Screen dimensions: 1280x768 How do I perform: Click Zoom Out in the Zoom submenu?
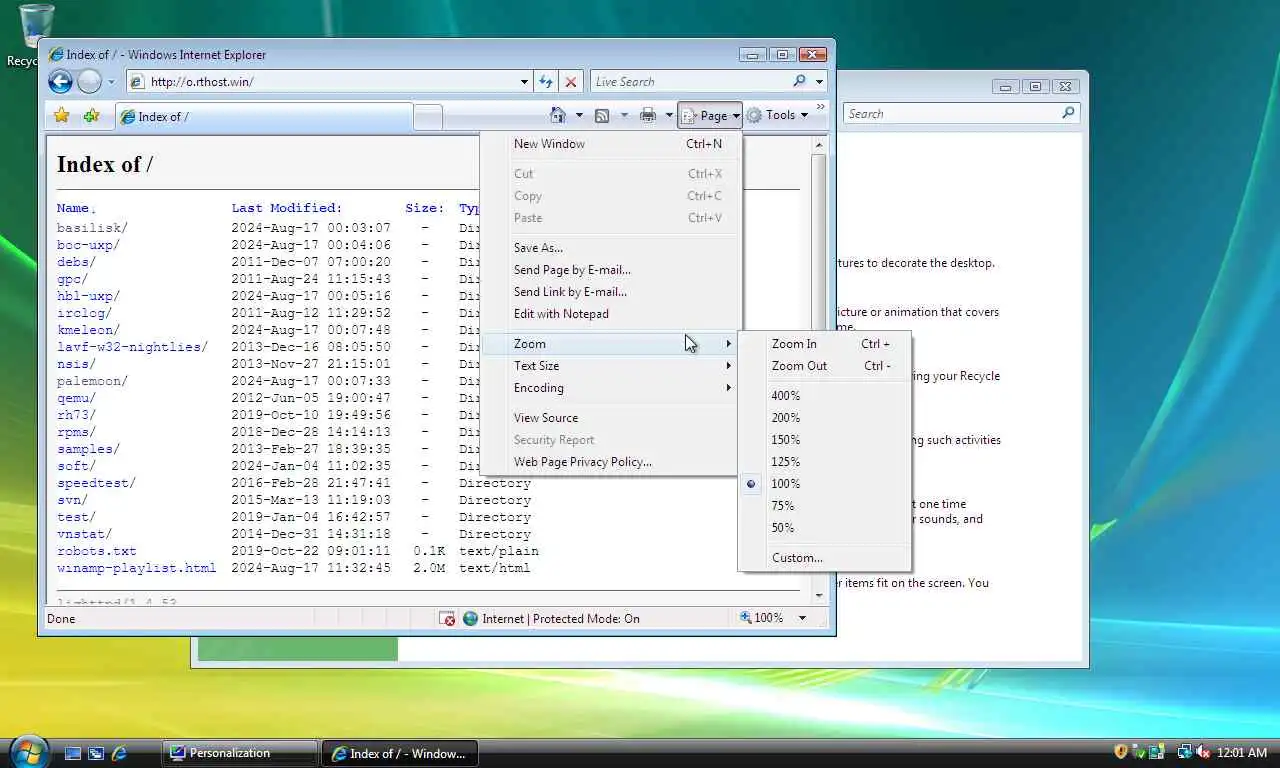click(x=825, y=366)
